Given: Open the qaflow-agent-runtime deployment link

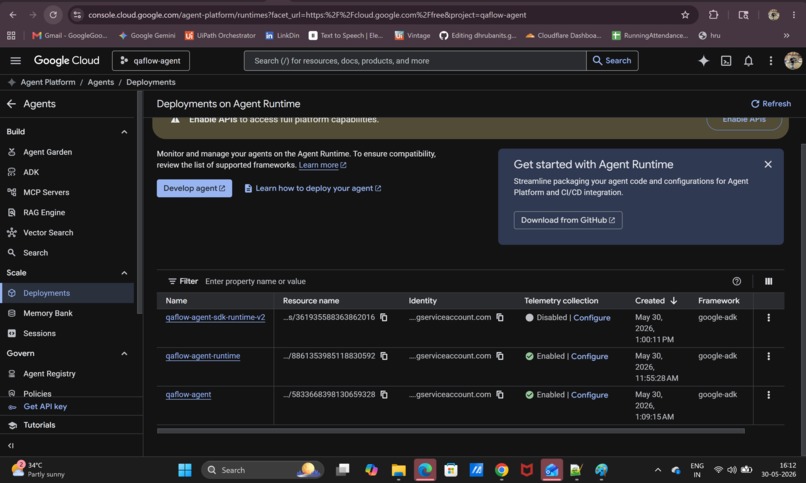Looking at the screenshot, I should tap(203, 356).
